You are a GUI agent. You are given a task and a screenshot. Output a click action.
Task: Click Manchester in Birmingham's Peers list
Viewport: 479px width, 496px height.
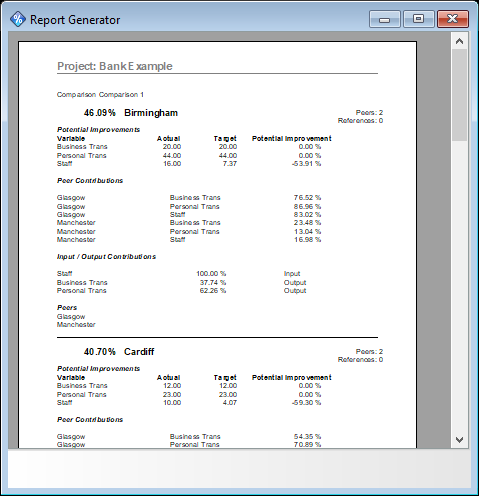(76, 325)
